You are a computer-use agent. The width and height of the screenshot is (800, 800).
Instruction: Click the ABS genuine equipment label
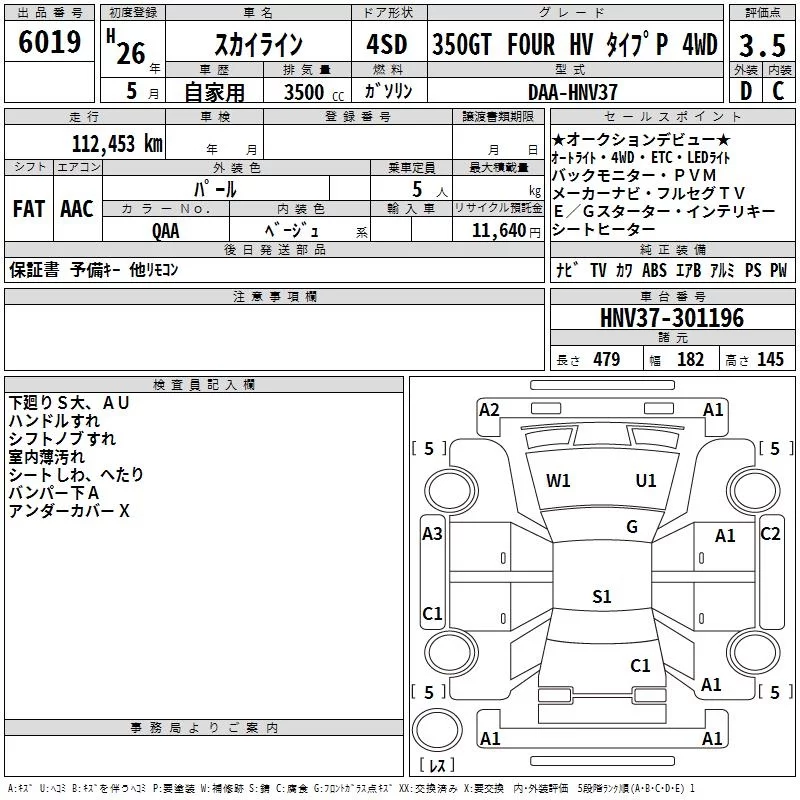654,270
